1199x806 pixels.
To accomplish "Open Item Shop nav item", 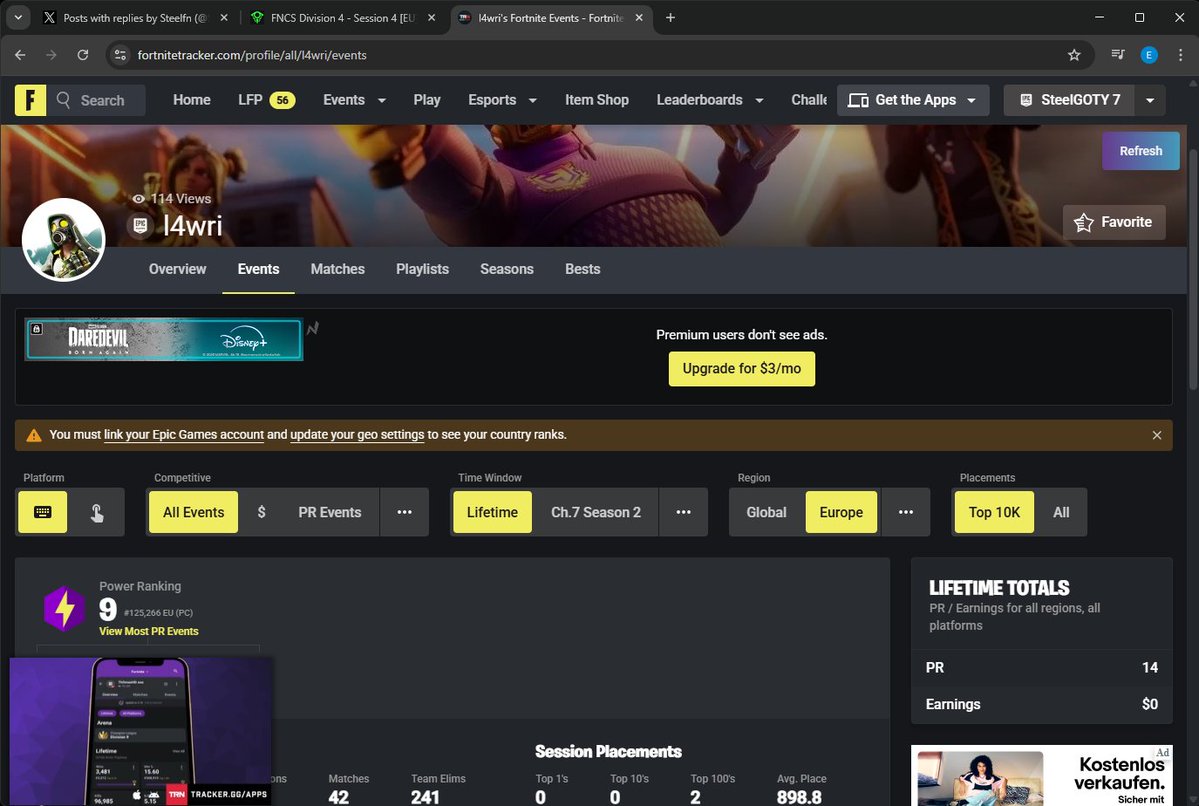I will [596, 100].
